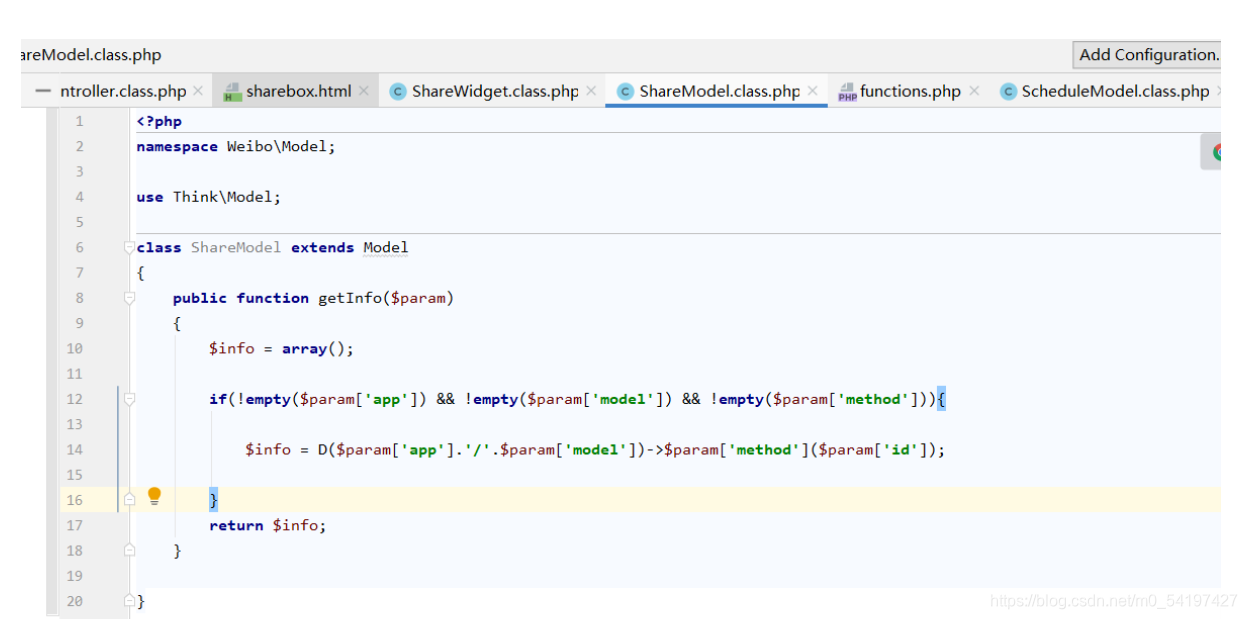Close the ntroller.class.php tab

(198, 91)
